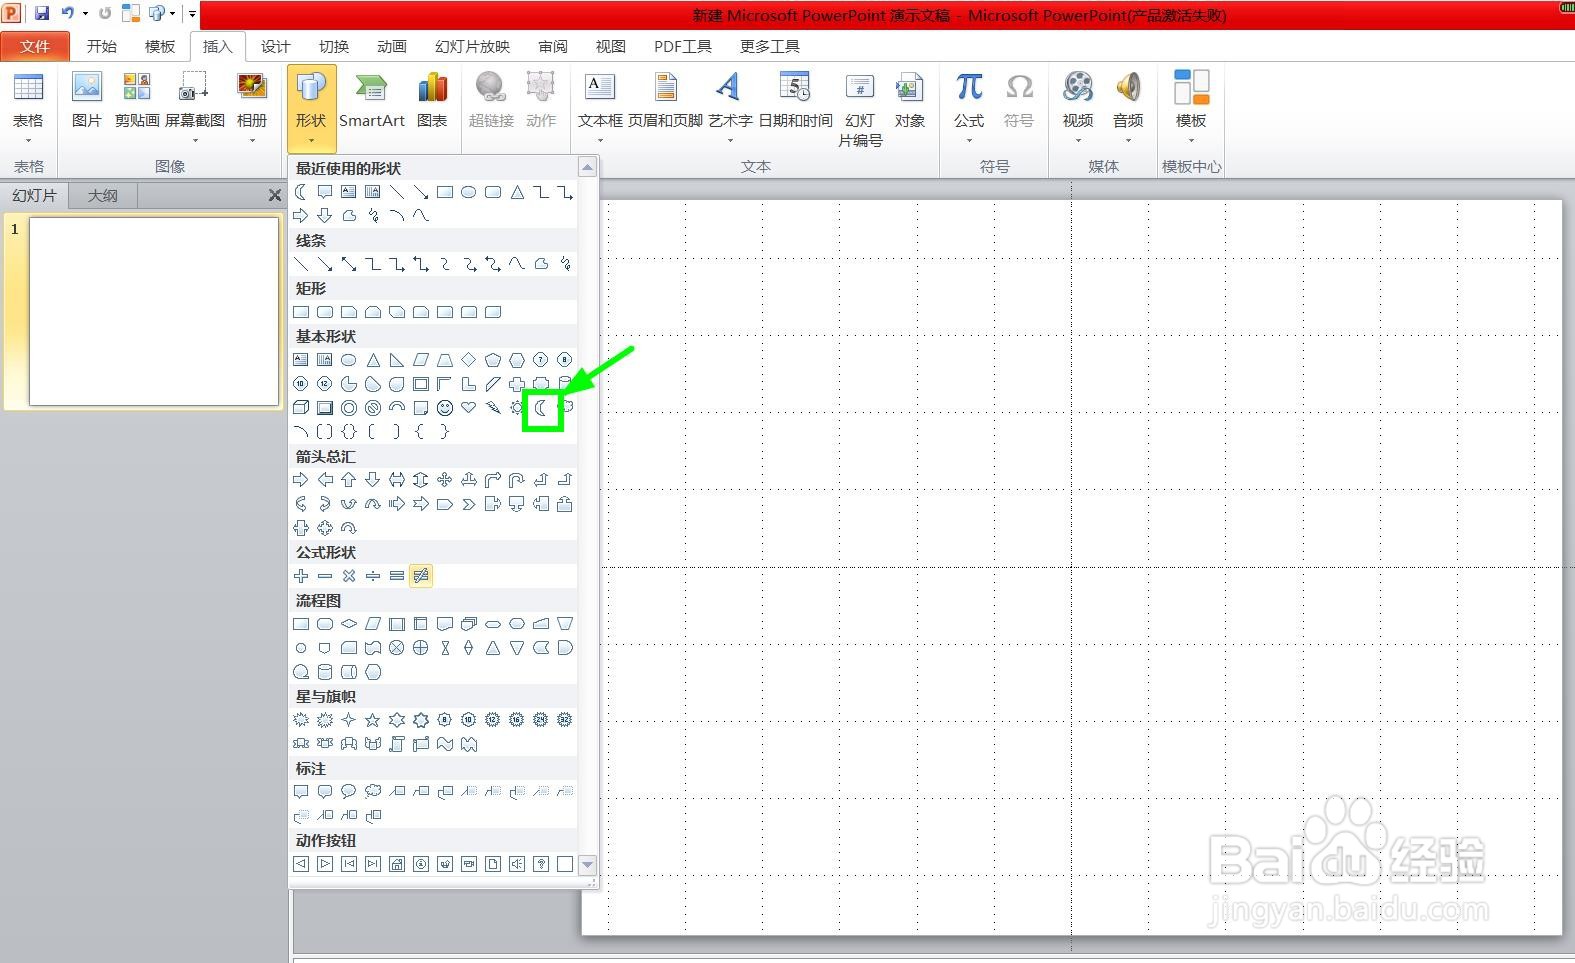Select the Donut shape
Screen dimensions: 1575x963
pyautogui.click(x=349, y=408)
